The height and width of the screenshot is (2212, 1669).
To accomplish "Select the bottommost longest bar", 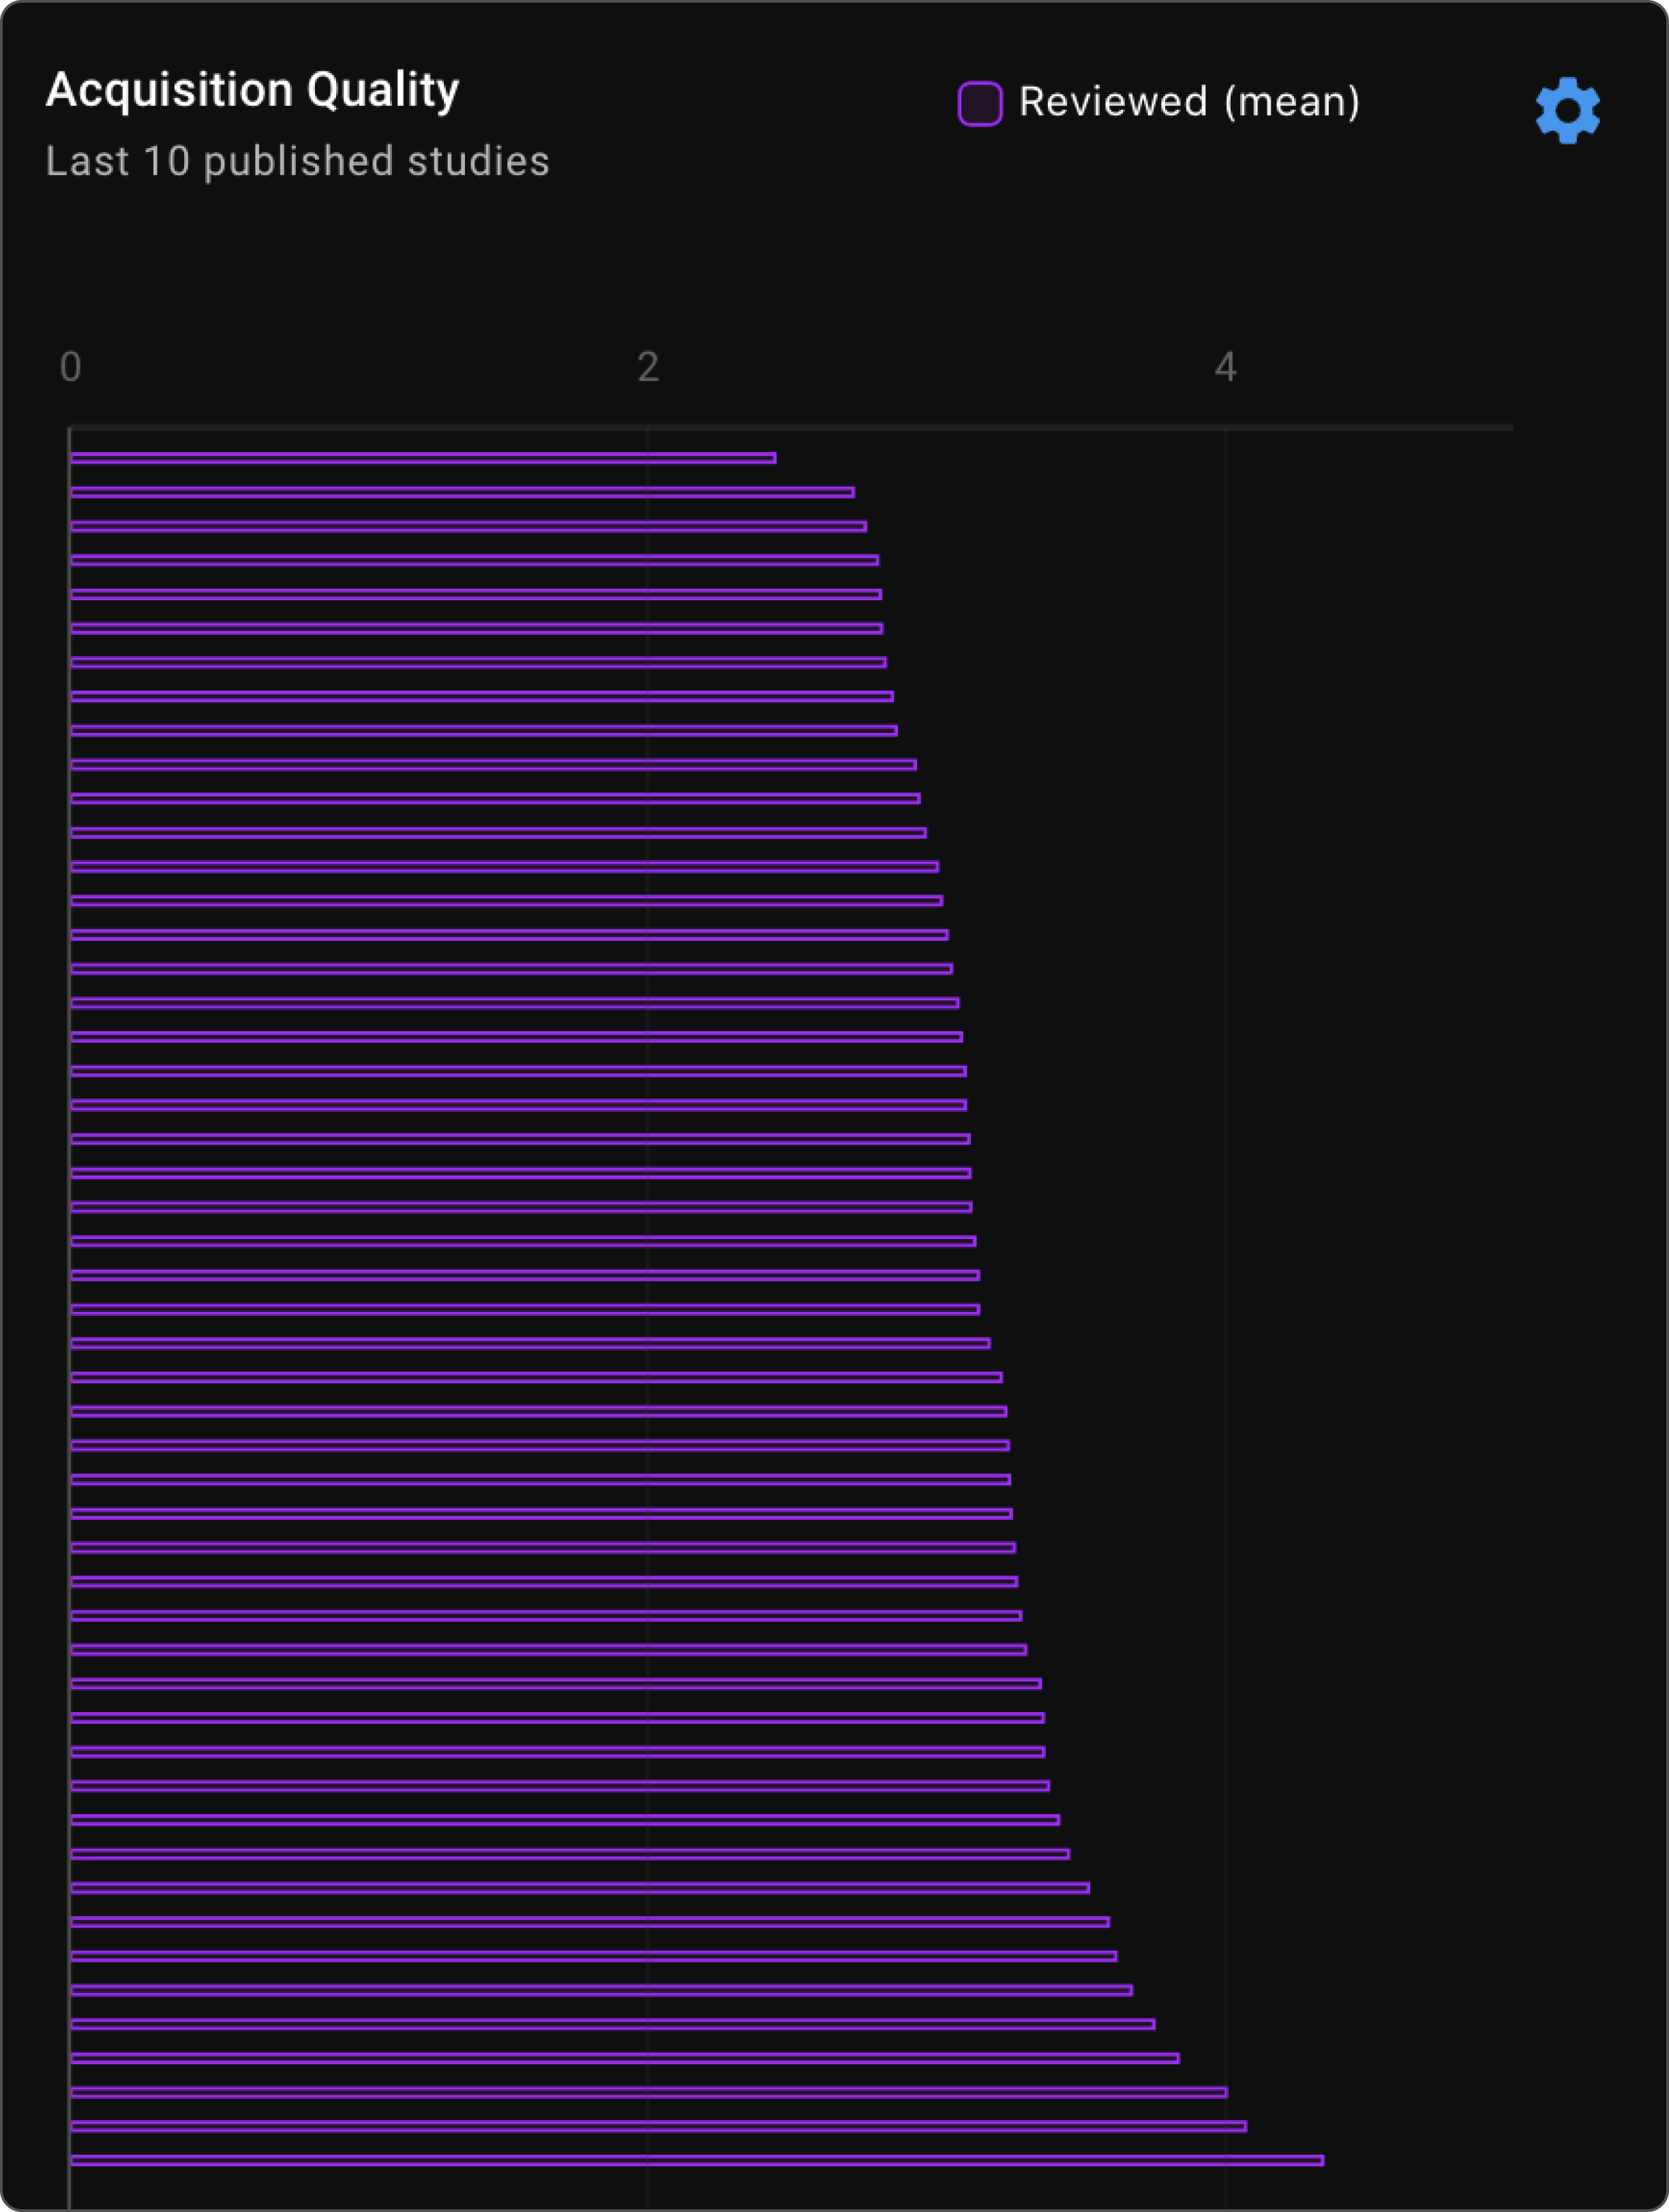I will 697,2160.
